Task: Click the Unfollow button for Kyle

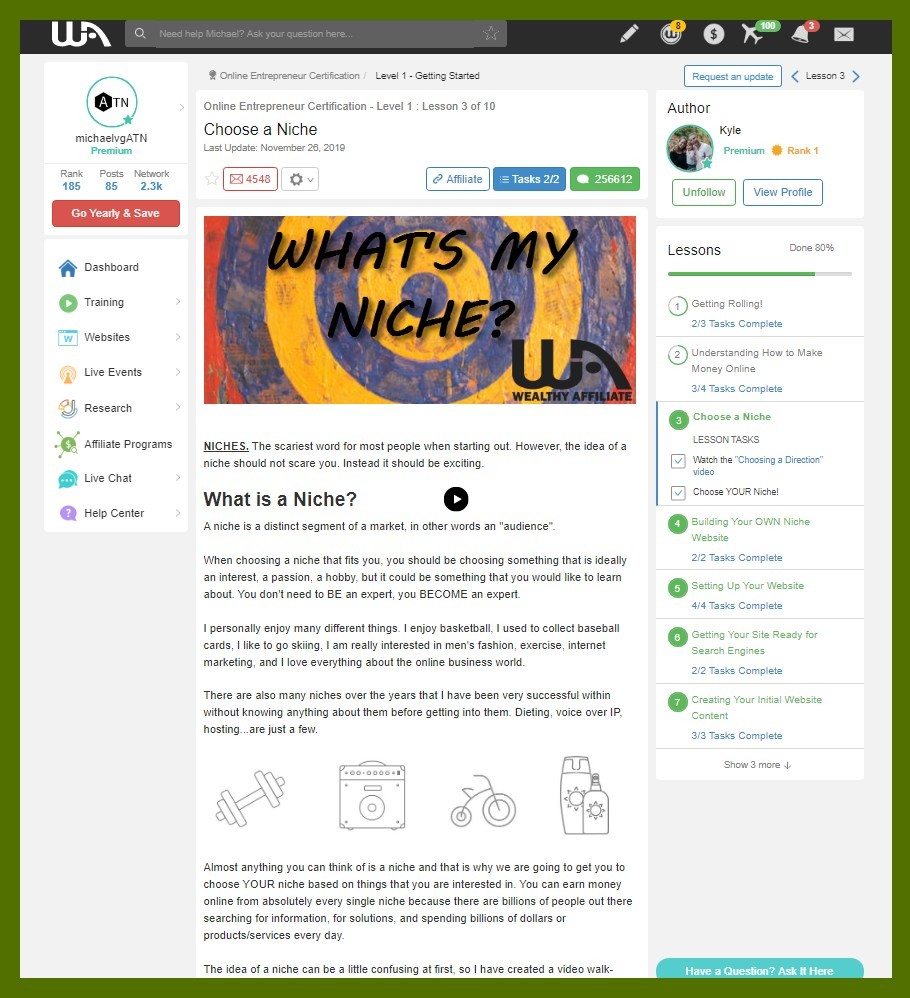Action: tap(704, 192)
